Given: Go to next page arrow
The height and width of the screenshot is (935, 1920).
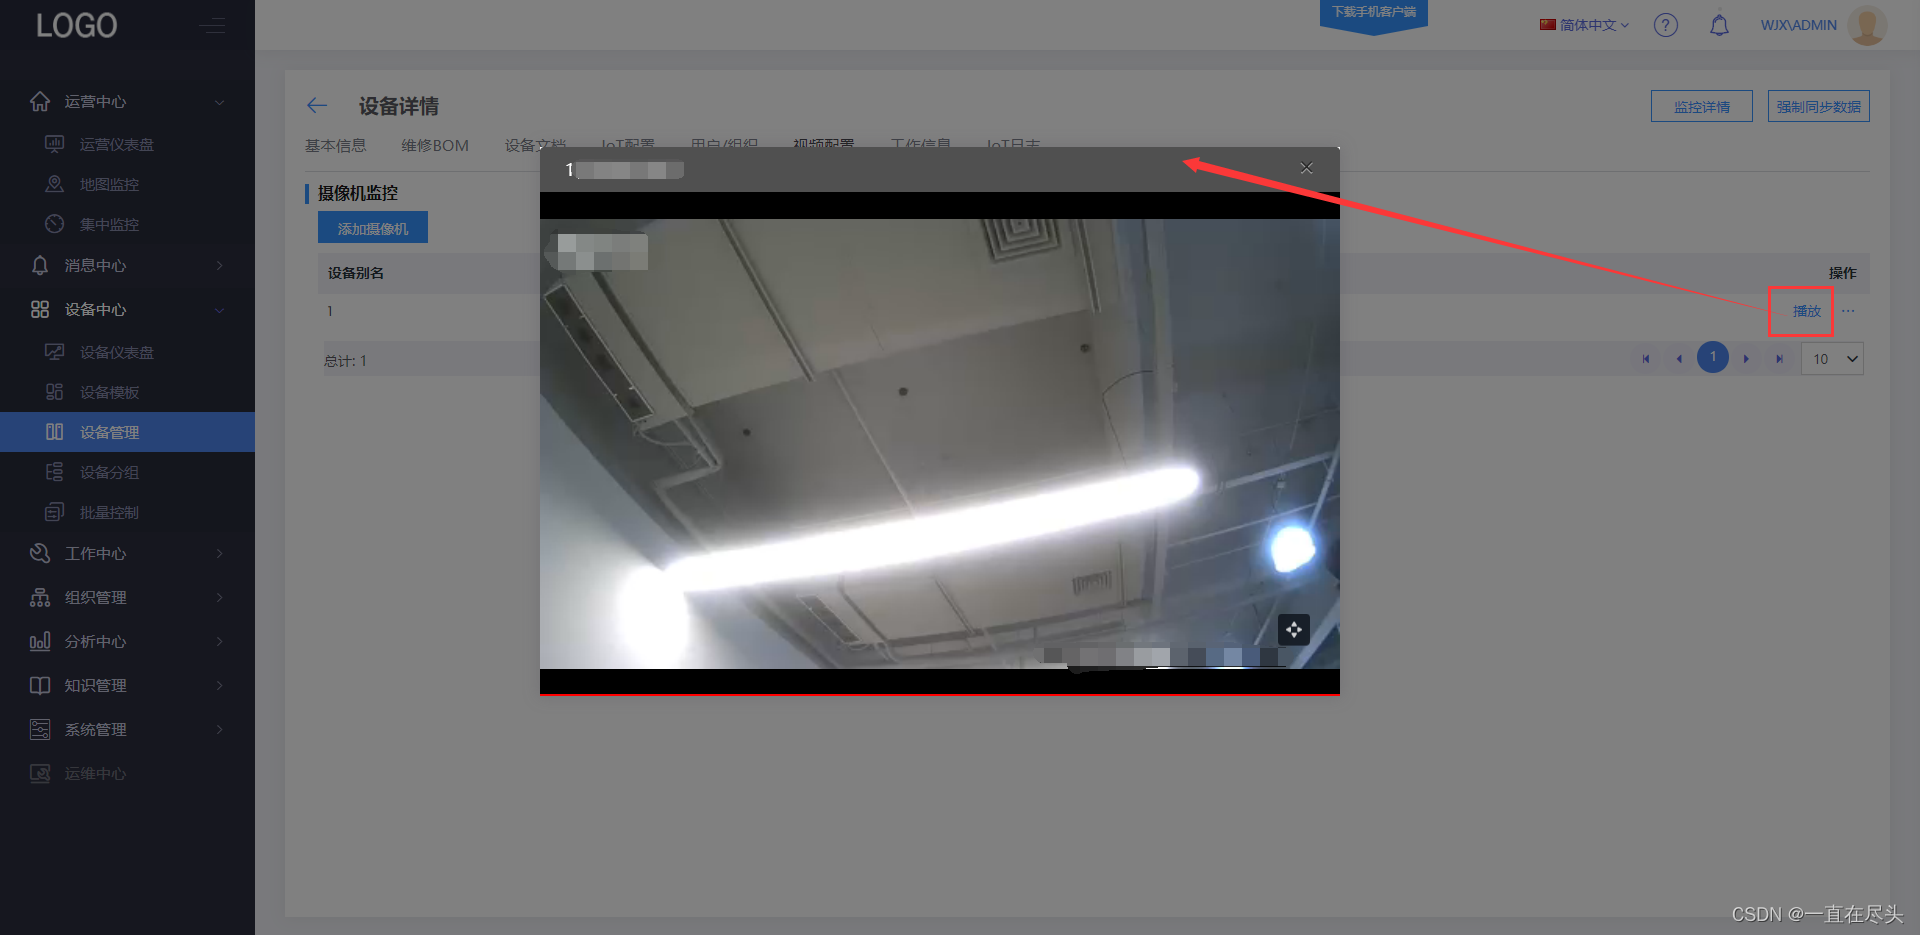Looking at the screenshot, I should (x=1746, y=359).
